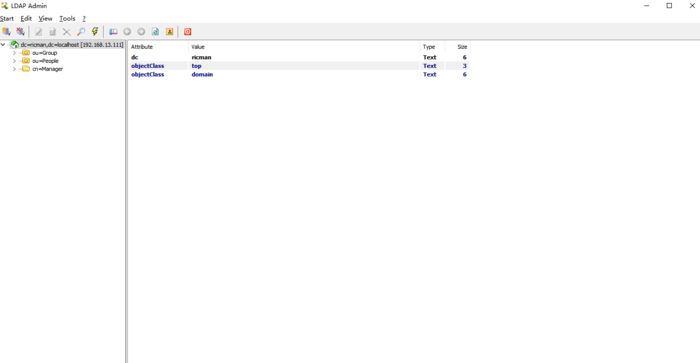Click the Connect toolbar icon
The image size is (700, 363).
tap(6, 32)
